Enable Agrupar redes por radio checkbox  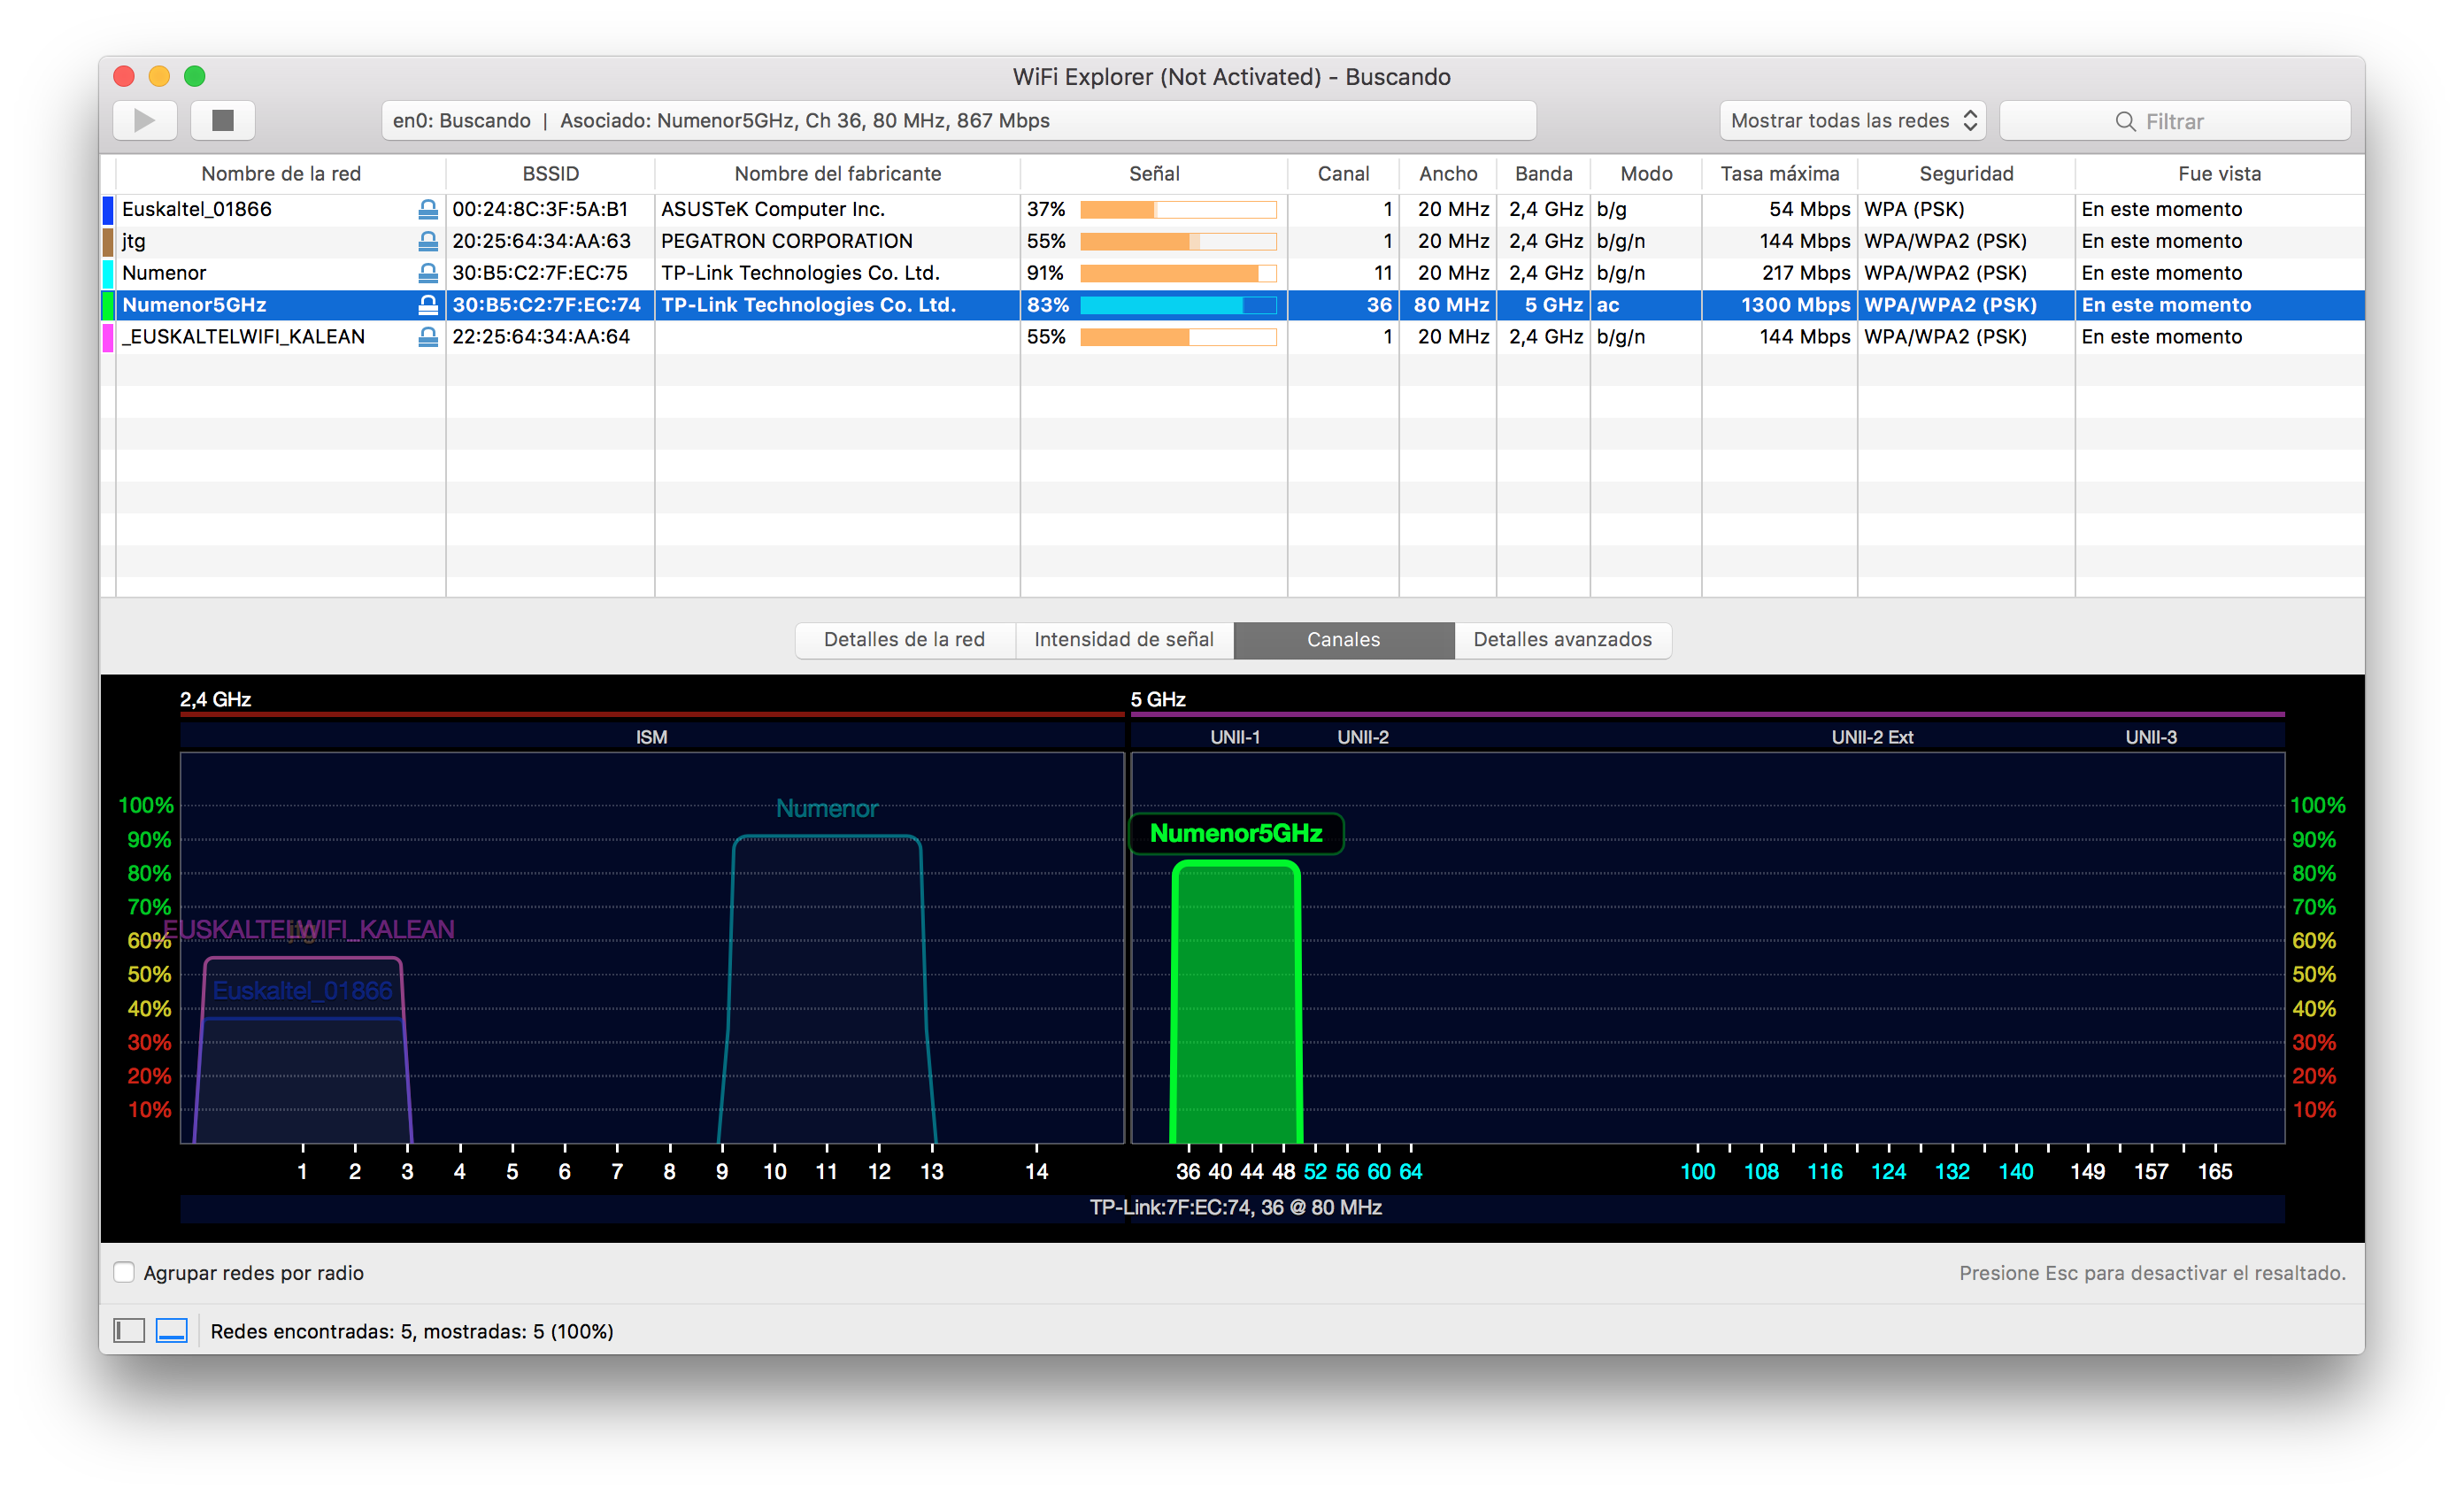[x=124, y=1272]
